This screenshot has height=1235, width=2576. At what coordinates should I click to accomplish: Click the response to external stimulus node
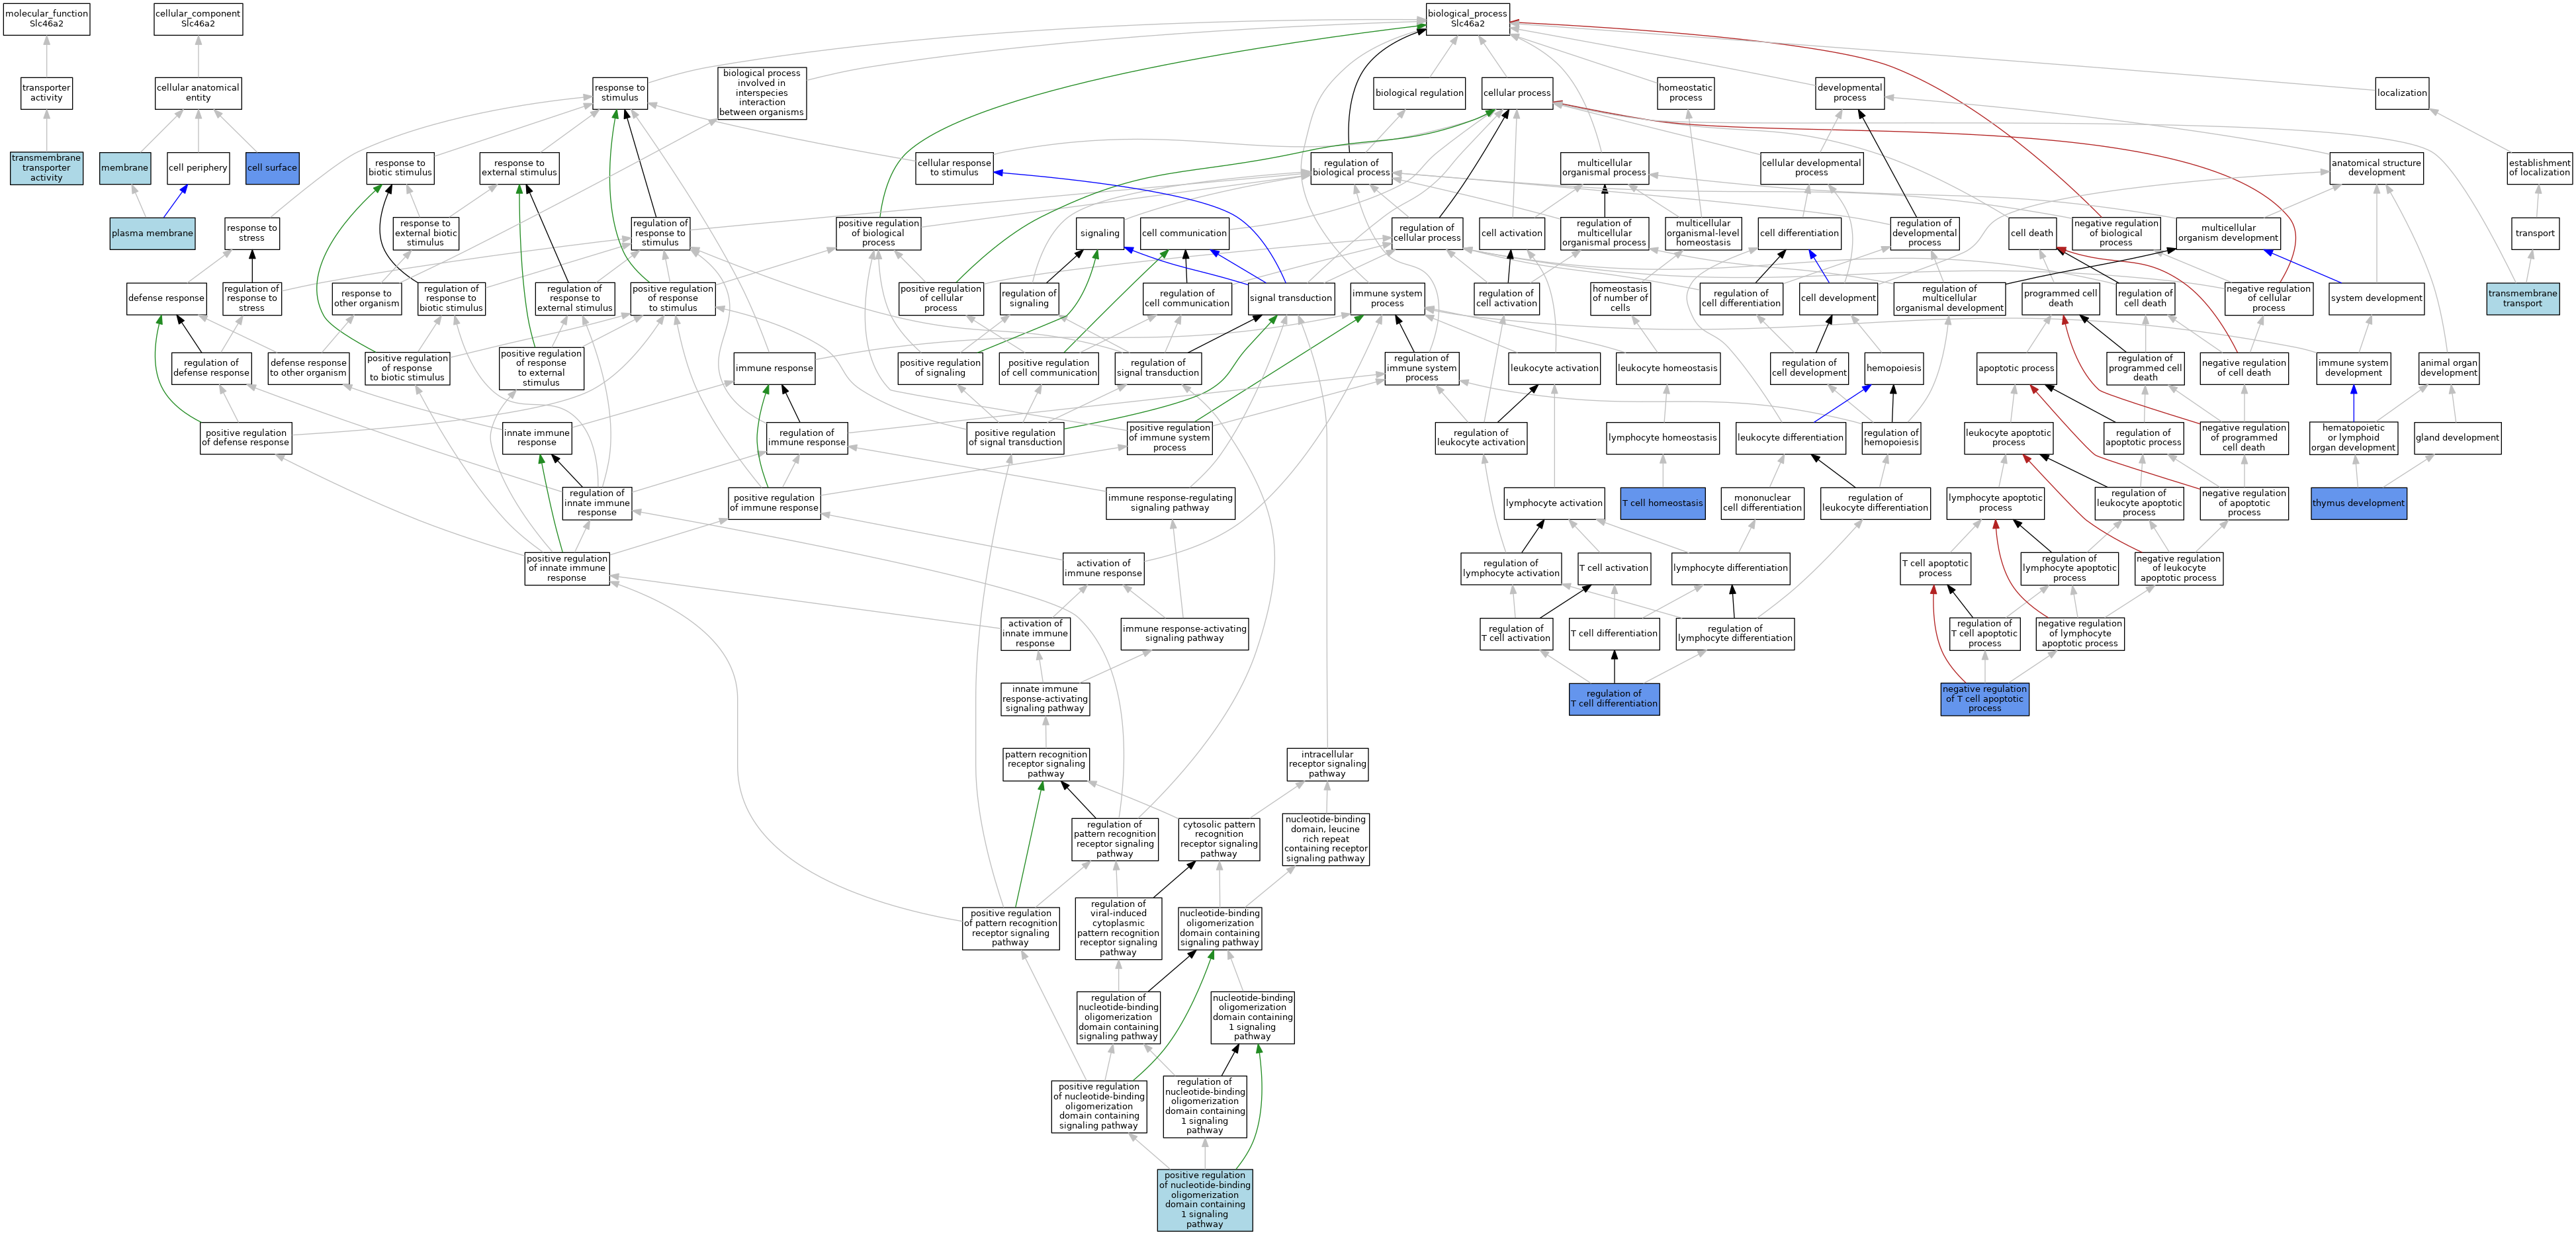(519, 168)
